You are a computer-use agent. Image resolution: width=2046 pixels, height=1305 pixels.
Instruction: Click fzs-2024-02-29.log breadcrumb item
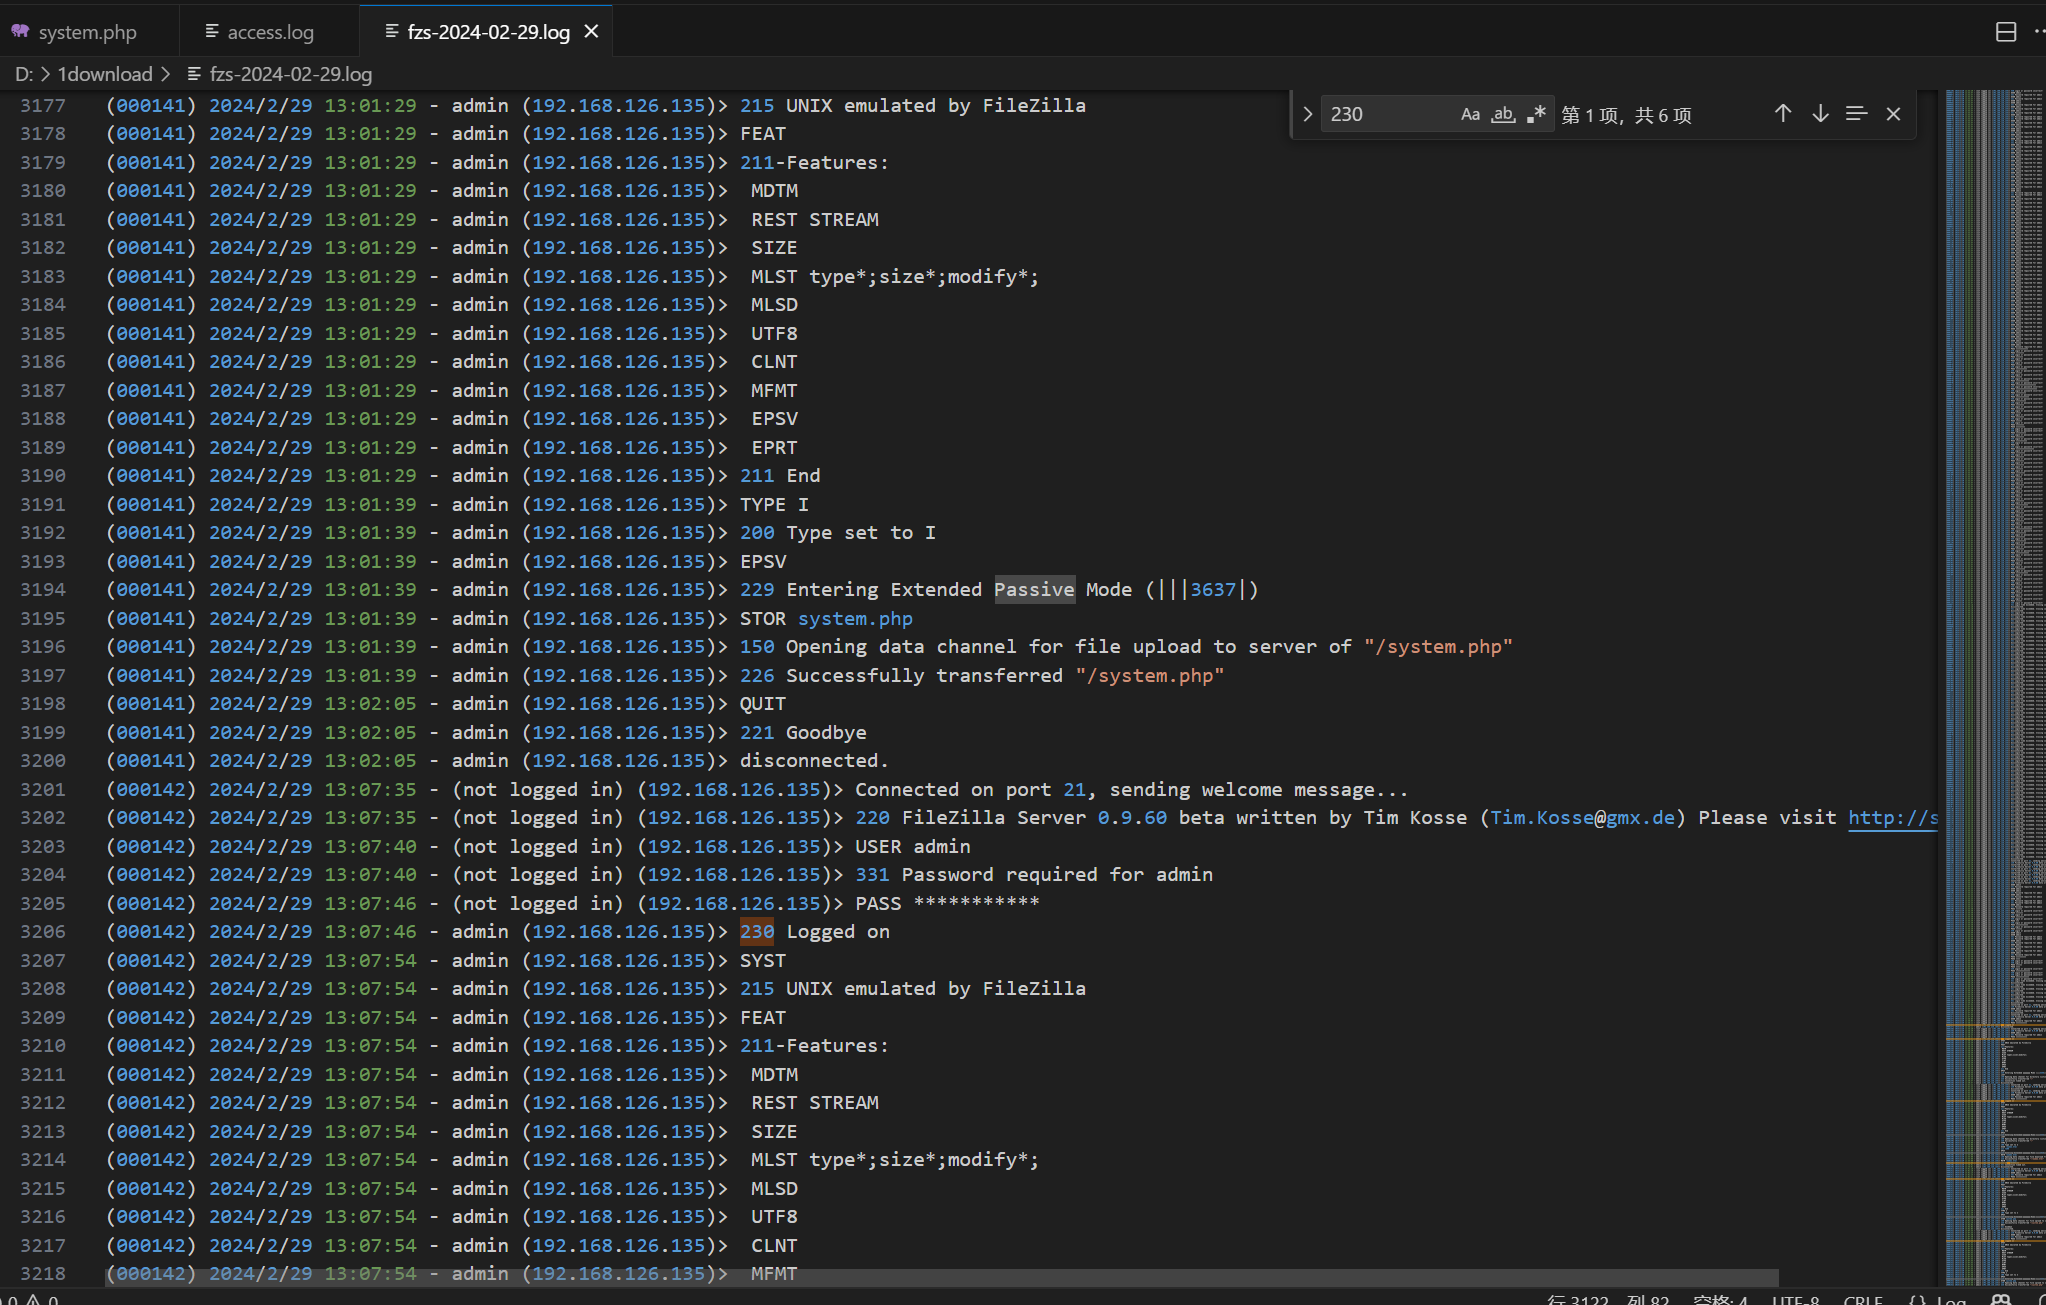[290, 74]
